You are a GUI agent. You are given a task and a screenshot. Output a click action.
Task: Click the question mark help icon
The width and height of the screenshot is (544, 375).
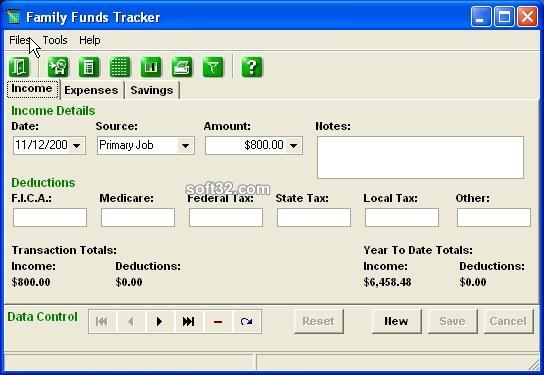click(x=252, y=67)
